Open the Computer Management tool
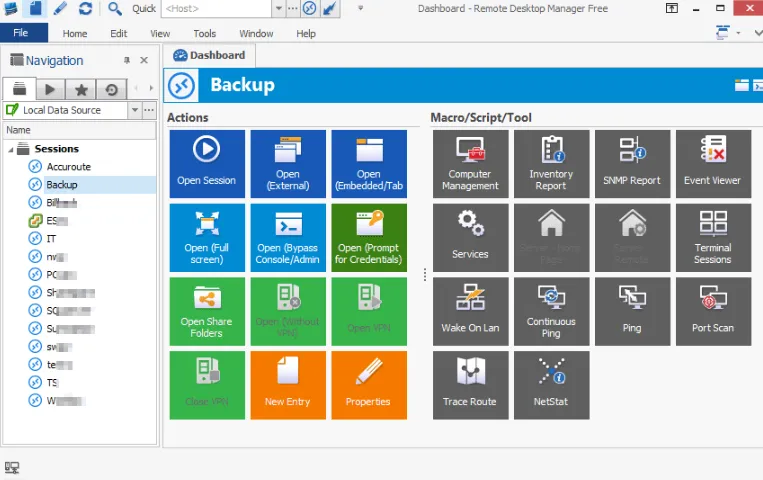Image resolution: width=763 pixels, height=480 pixels. (470, 164)
